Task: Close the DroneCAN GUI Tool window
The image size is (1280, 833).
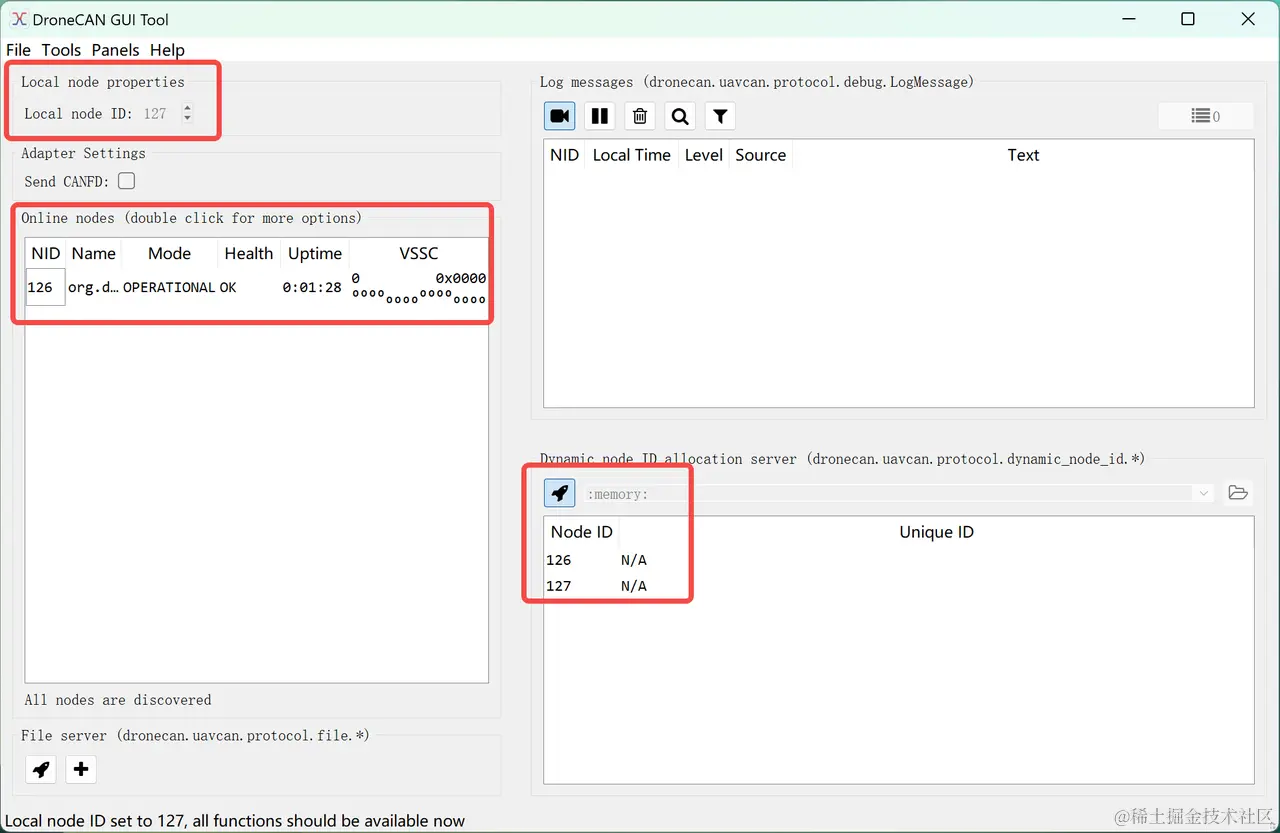Action: (1248, 19)
